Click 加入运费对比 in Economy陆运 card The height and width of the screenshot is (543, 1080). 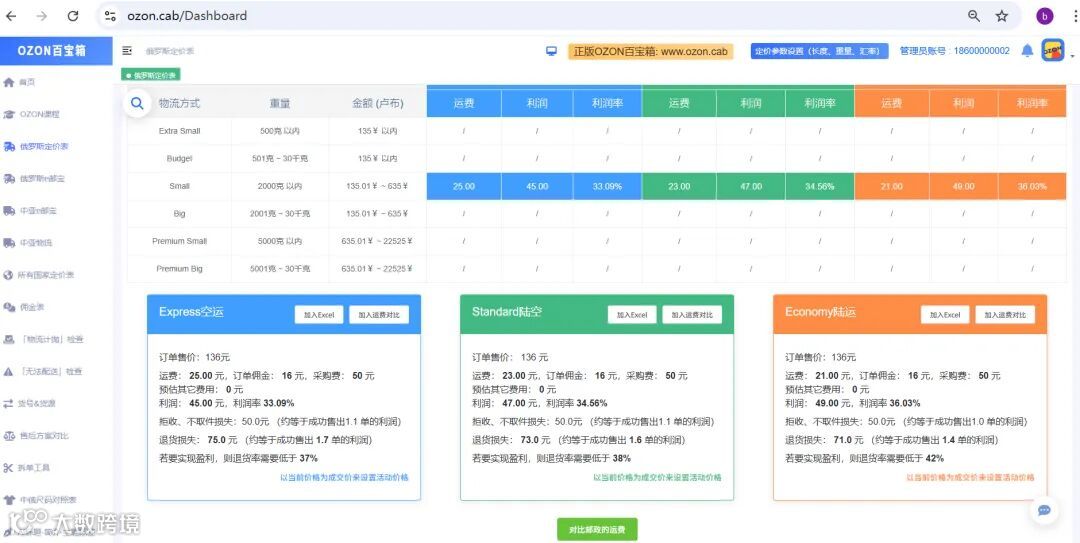(1005, 314)
